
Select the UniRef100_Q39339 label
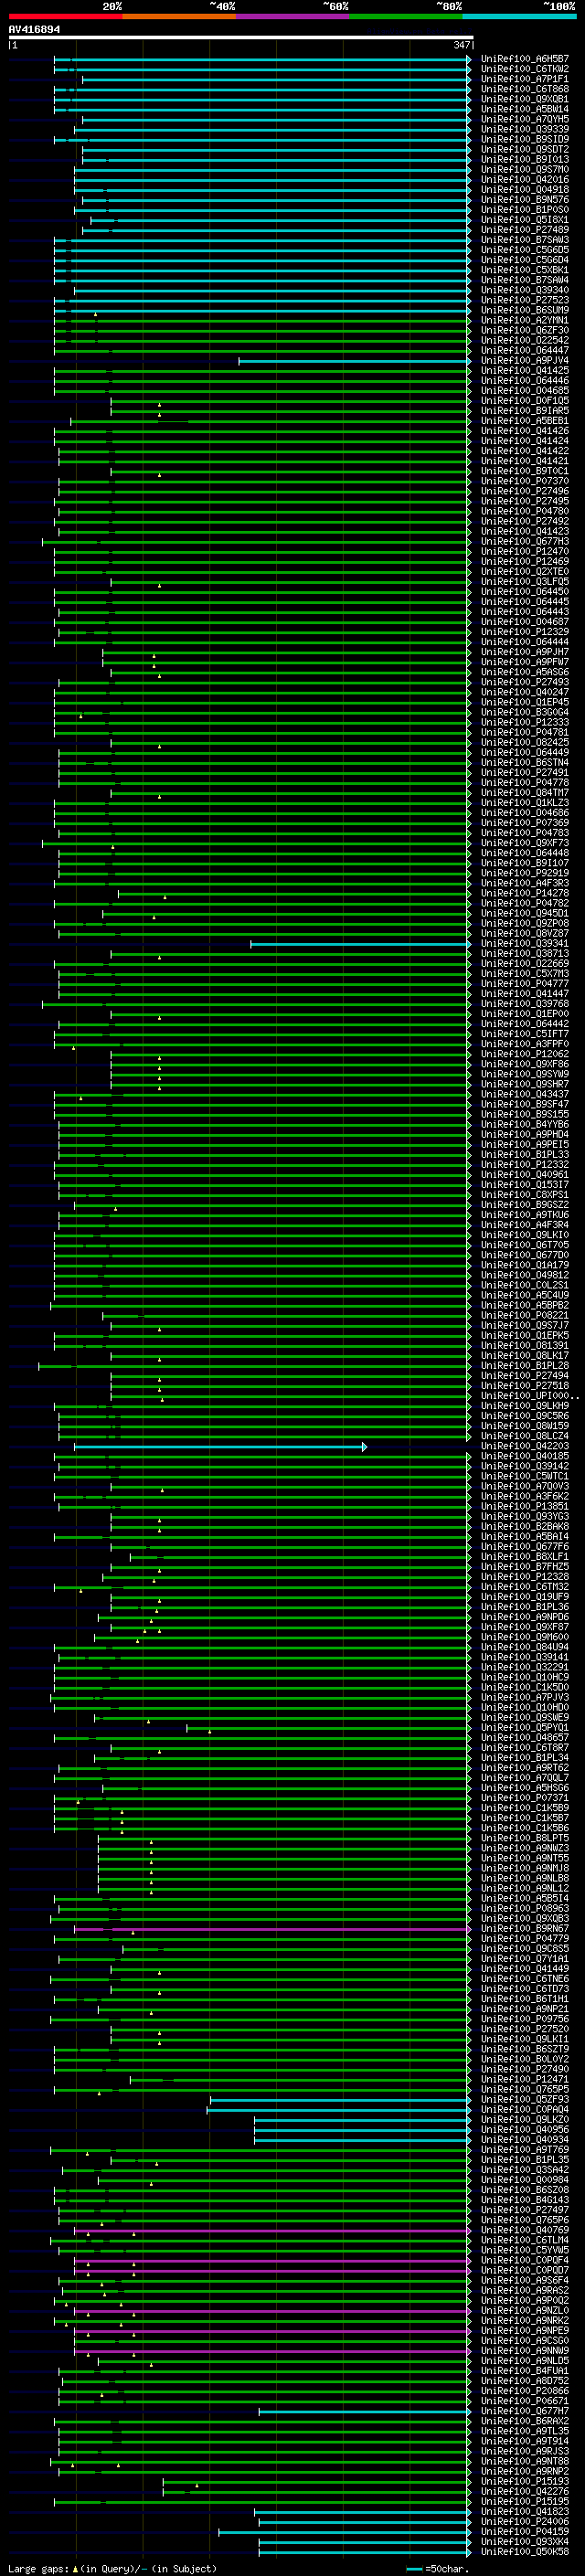(524, 129)
